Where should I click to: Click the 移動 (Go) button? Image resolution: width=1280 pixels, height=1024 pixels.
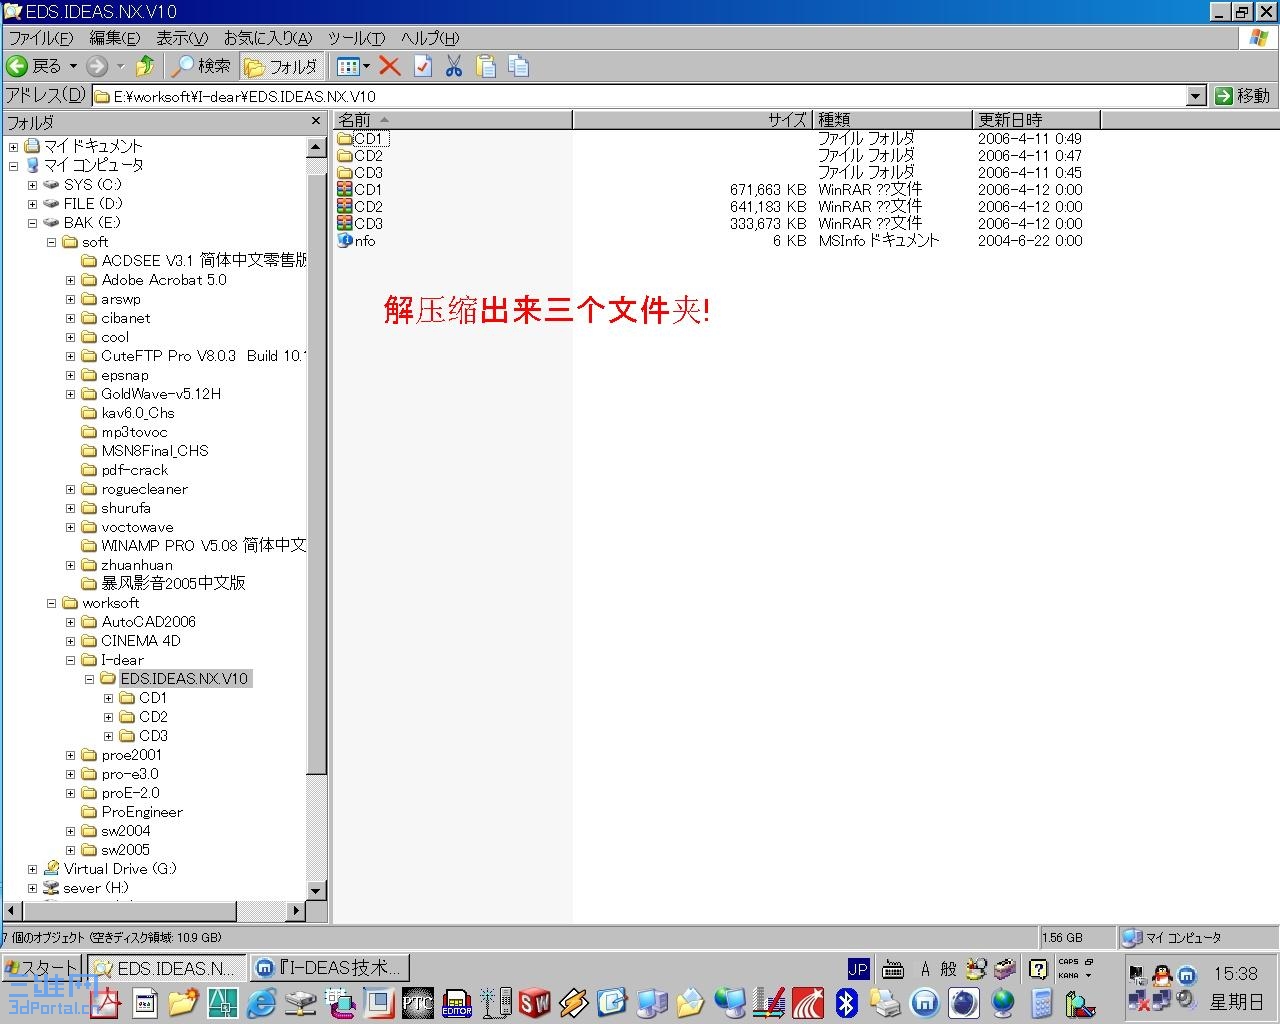[x=1243, y=96]
